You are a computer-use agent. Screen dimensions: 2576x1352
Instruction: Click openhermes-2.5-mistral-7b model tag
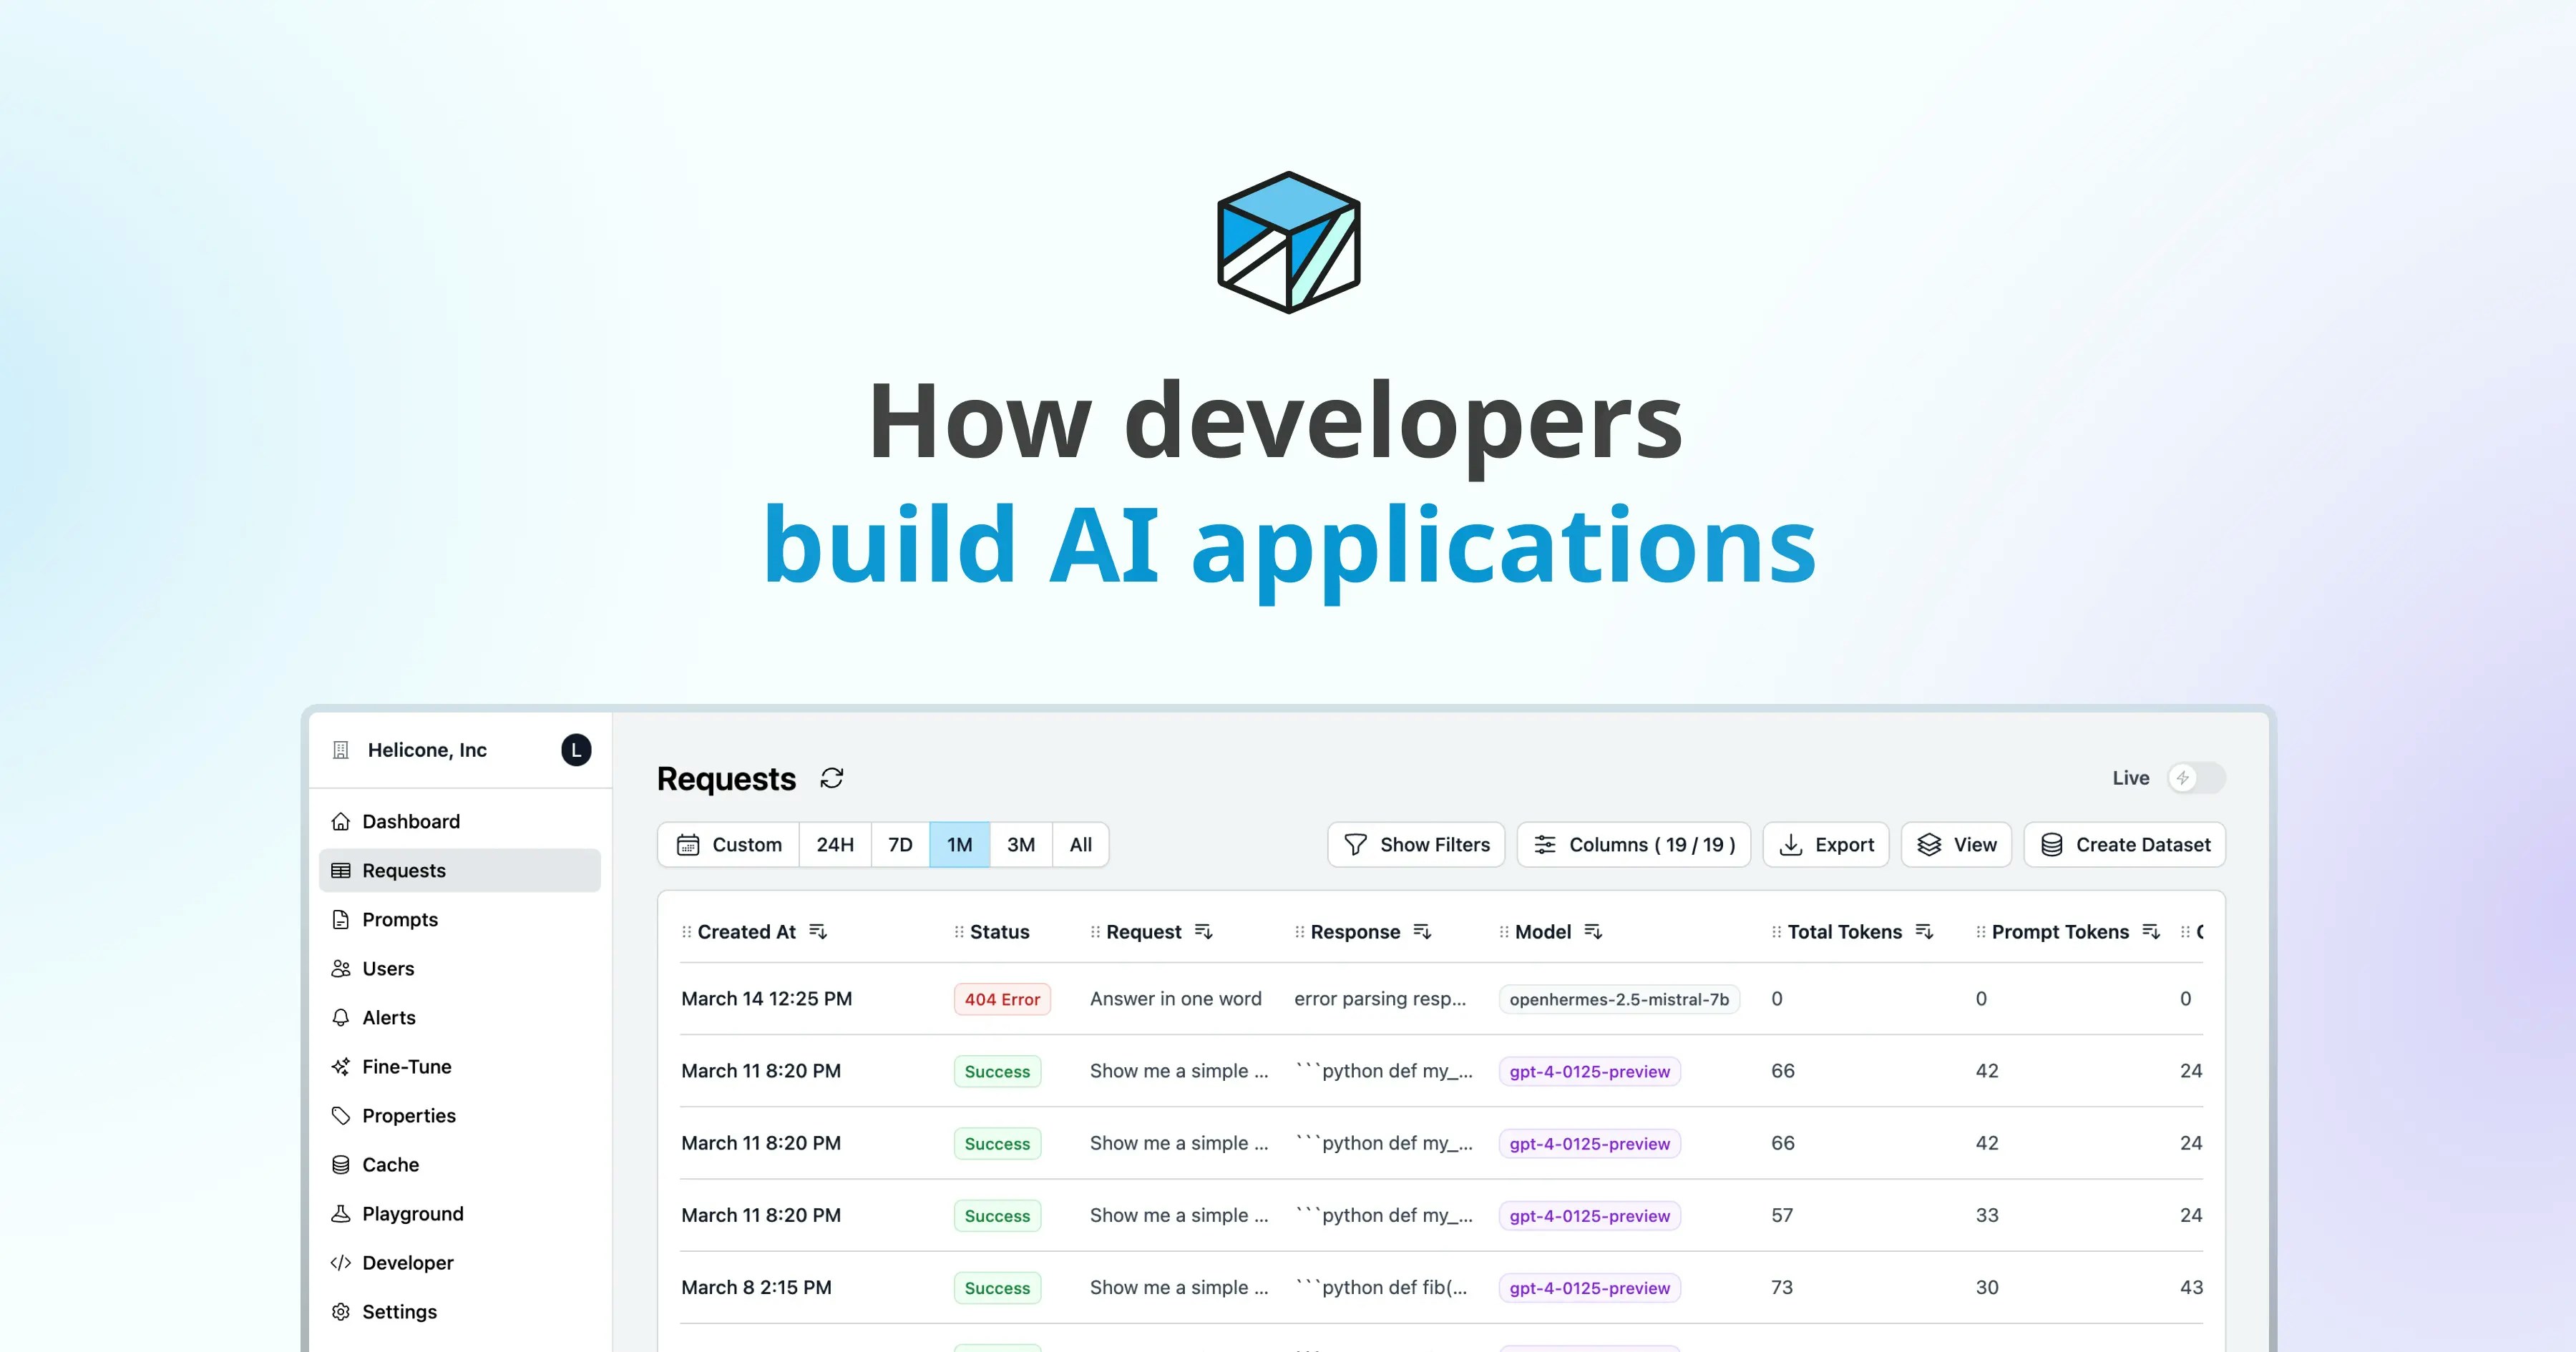(x=1619, y=999)
